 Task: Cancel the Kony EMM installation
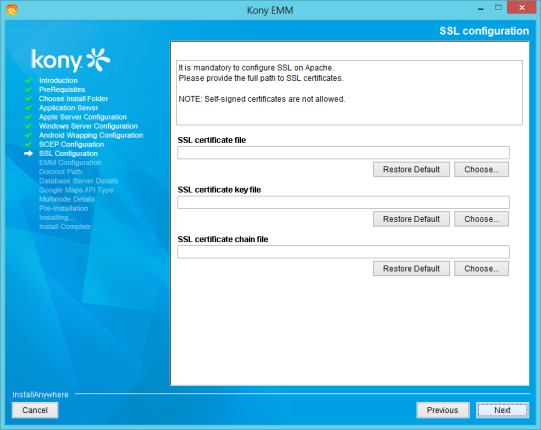point(35,410)
